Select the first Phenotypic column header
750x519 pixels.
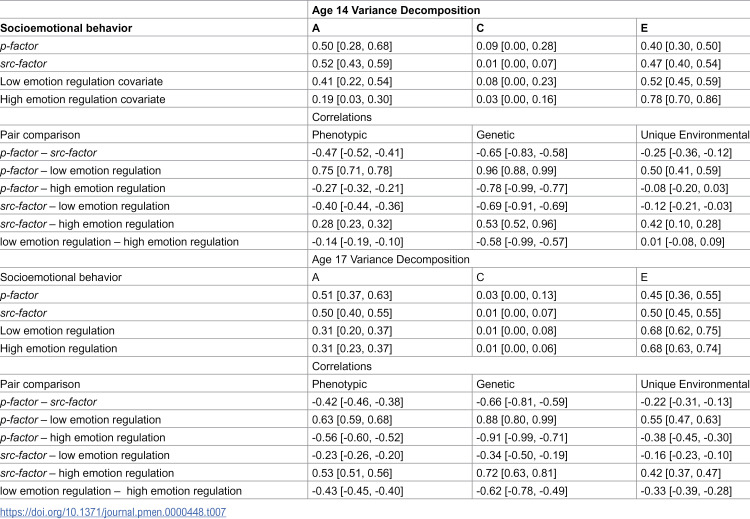click(339, 135)
